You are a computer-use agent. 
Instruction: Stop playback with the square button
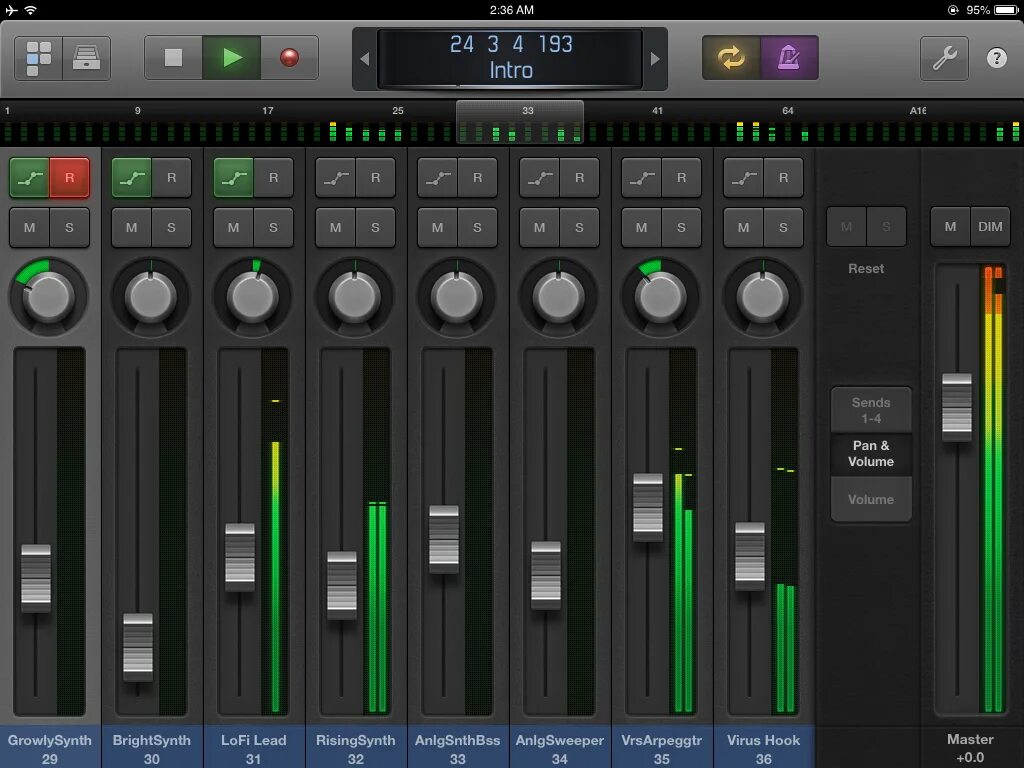click(x=173, y=58)
